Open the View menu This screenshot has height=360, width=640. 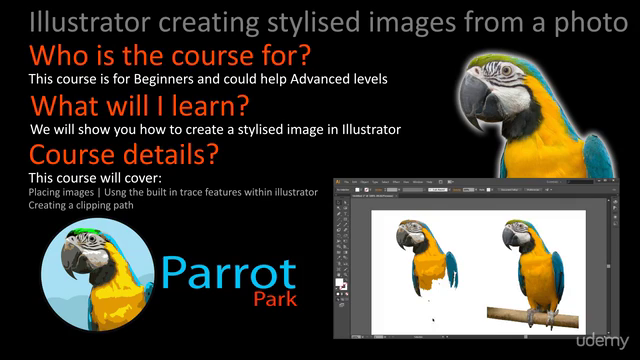coord(406,182)
